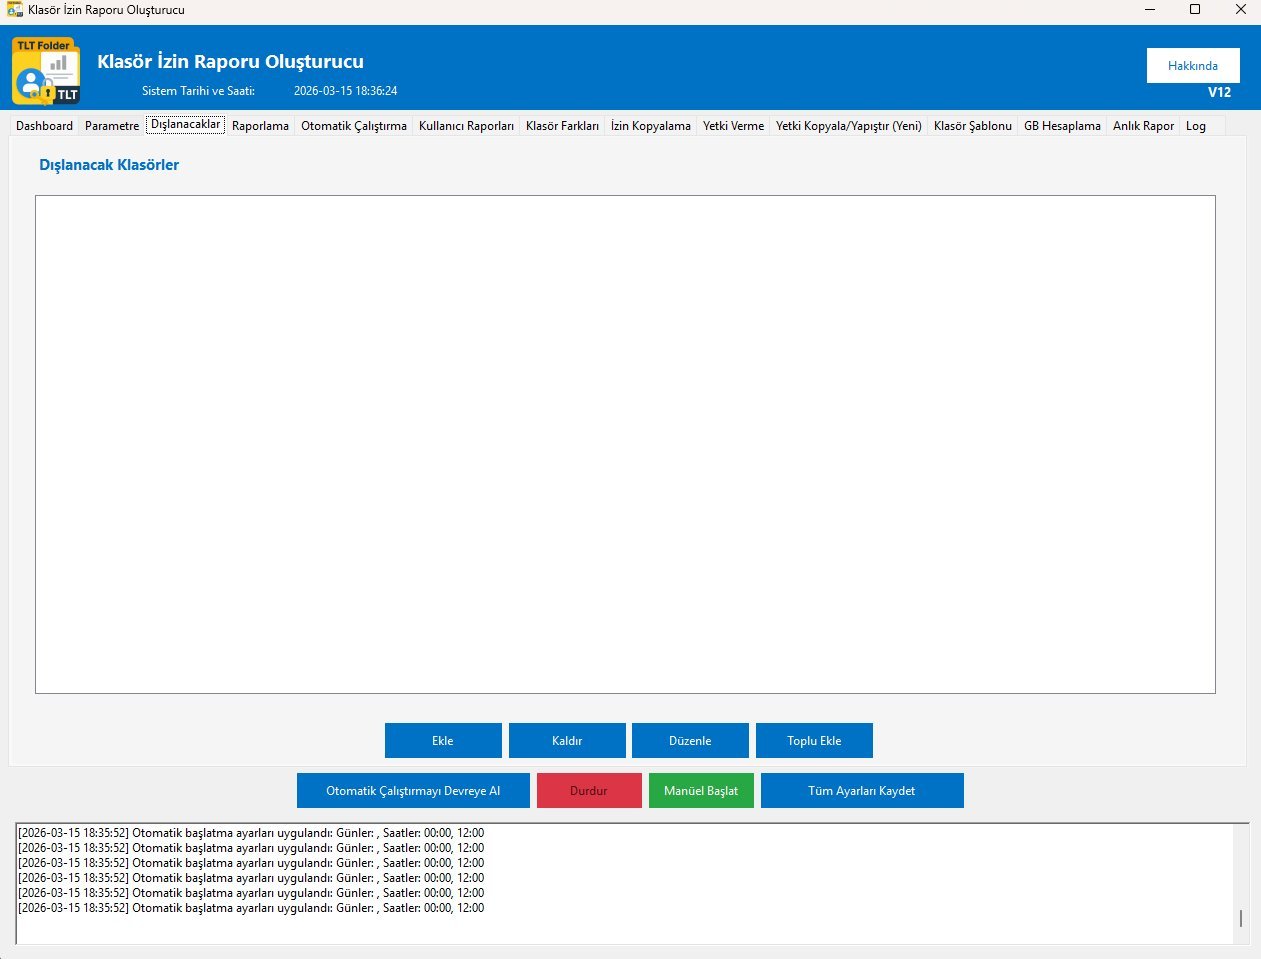Click the TLT Folder app logo
This screenshot has height=959, width=1261.
(x=46, y=71)
